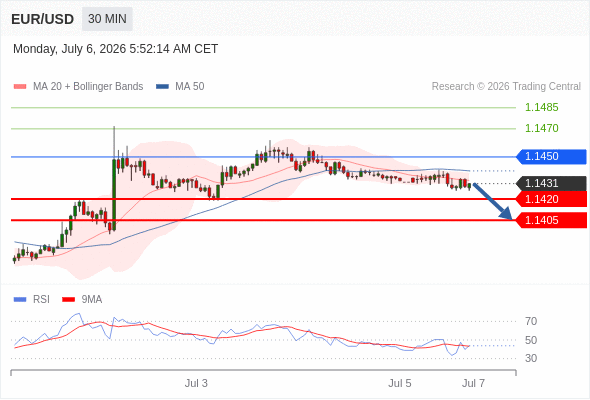This screenshot has width=590, height=400.
Task: Click the red 1.1405 target price tag
Action: [x=551, y=220]
